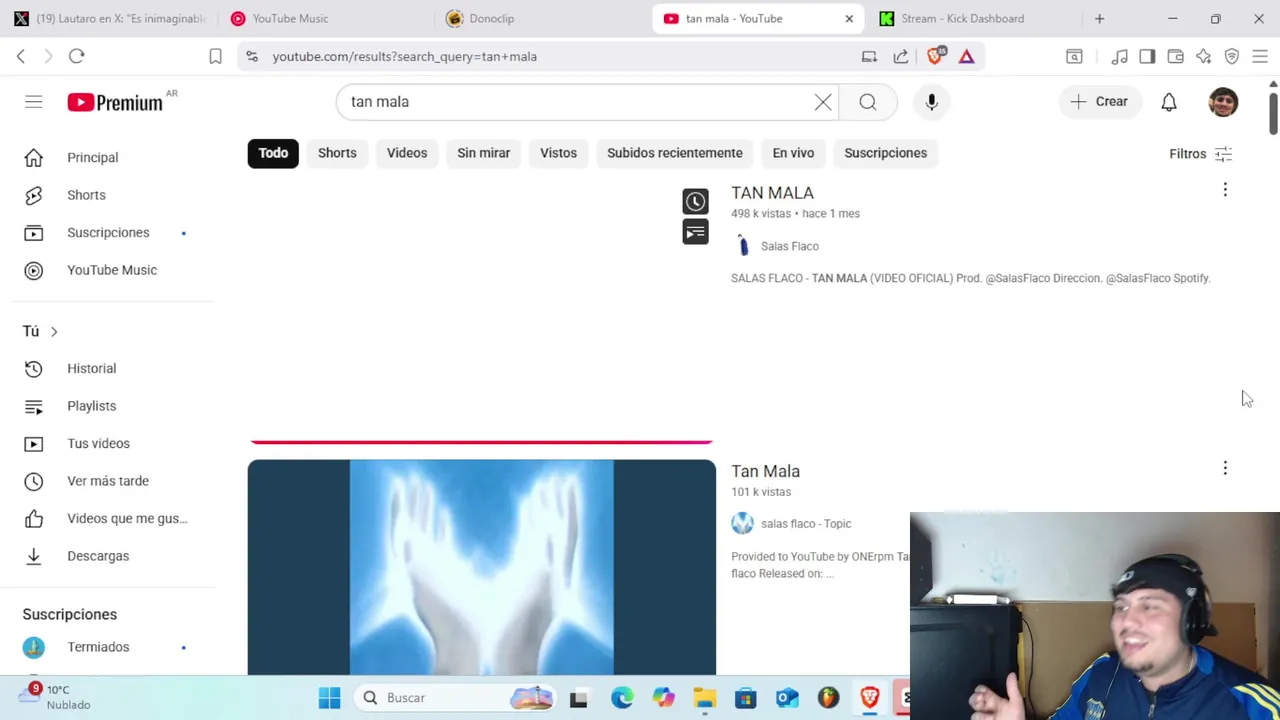Click the Crear button
This screenshot has width=1280, height=720.
pos(1099,102)
